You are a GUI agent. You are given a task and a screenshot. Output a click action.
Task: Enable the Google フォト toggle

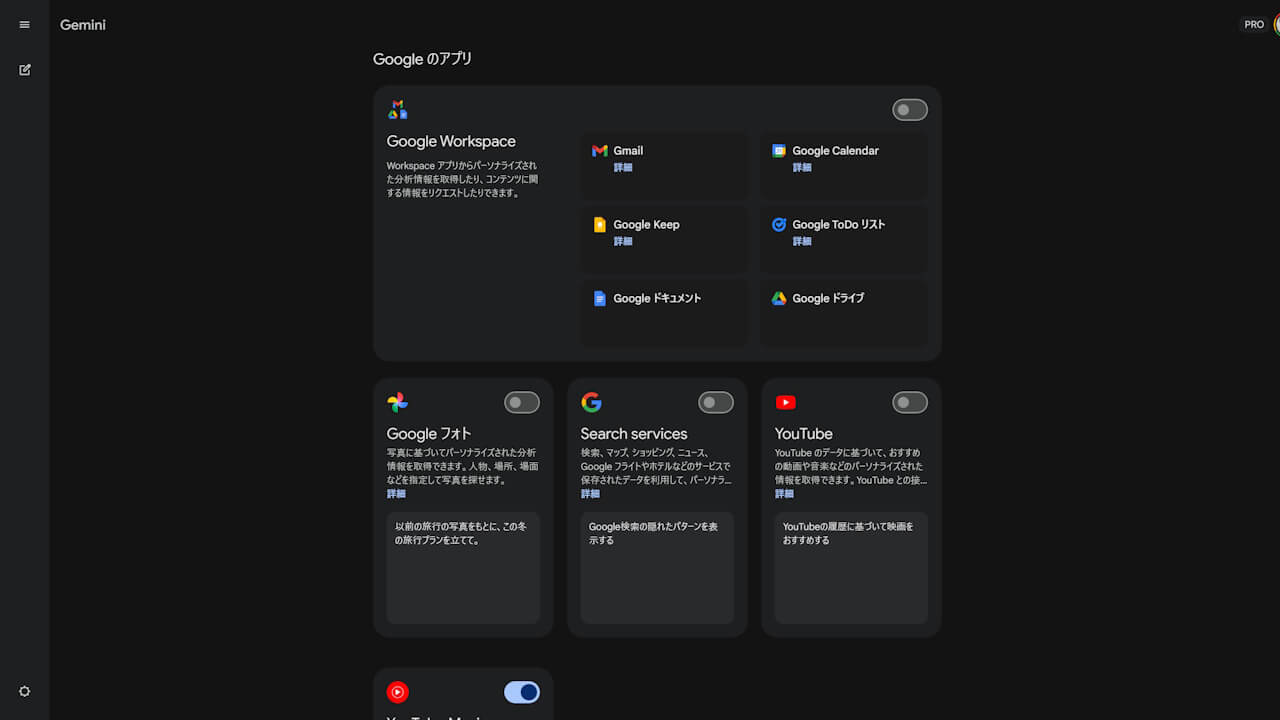coord(521,402)
